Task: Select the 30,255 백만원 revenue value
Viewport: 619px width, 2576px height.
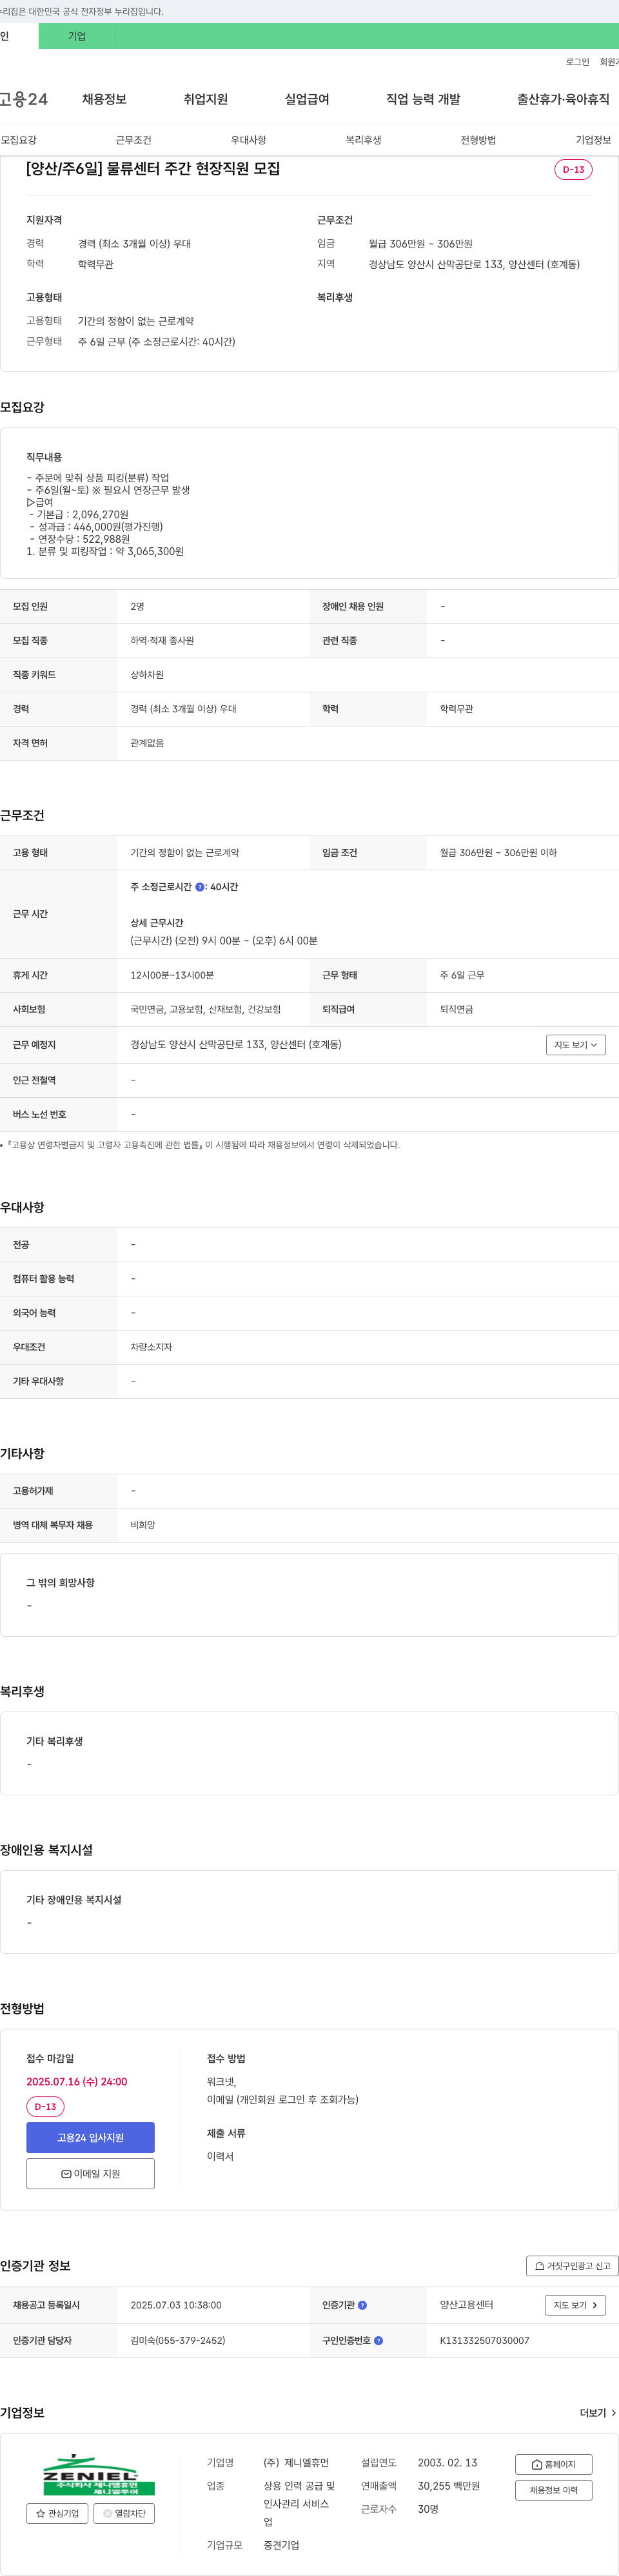Action: click(x=449, y=2485)
